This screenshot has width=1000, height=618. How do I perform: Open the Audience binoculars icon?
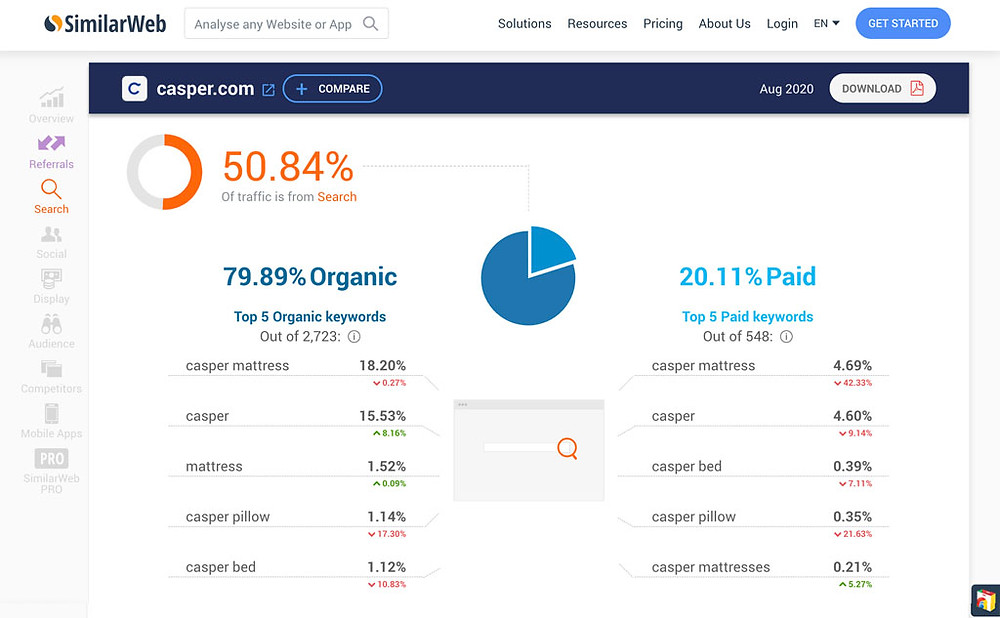51,324
